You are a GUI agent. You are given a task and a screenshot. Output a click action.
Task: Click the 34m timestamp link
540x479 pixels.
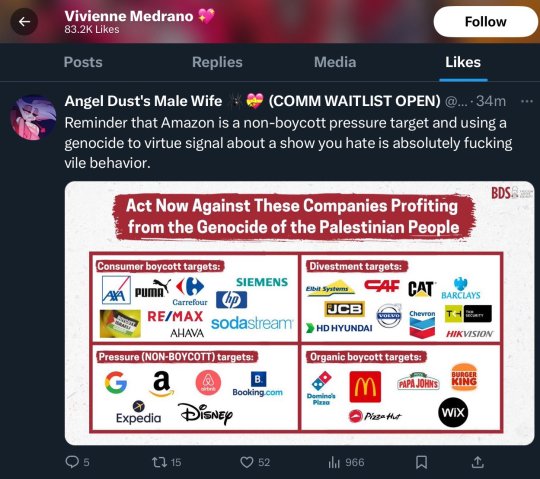pyautogui.click(x=491, y=101)
